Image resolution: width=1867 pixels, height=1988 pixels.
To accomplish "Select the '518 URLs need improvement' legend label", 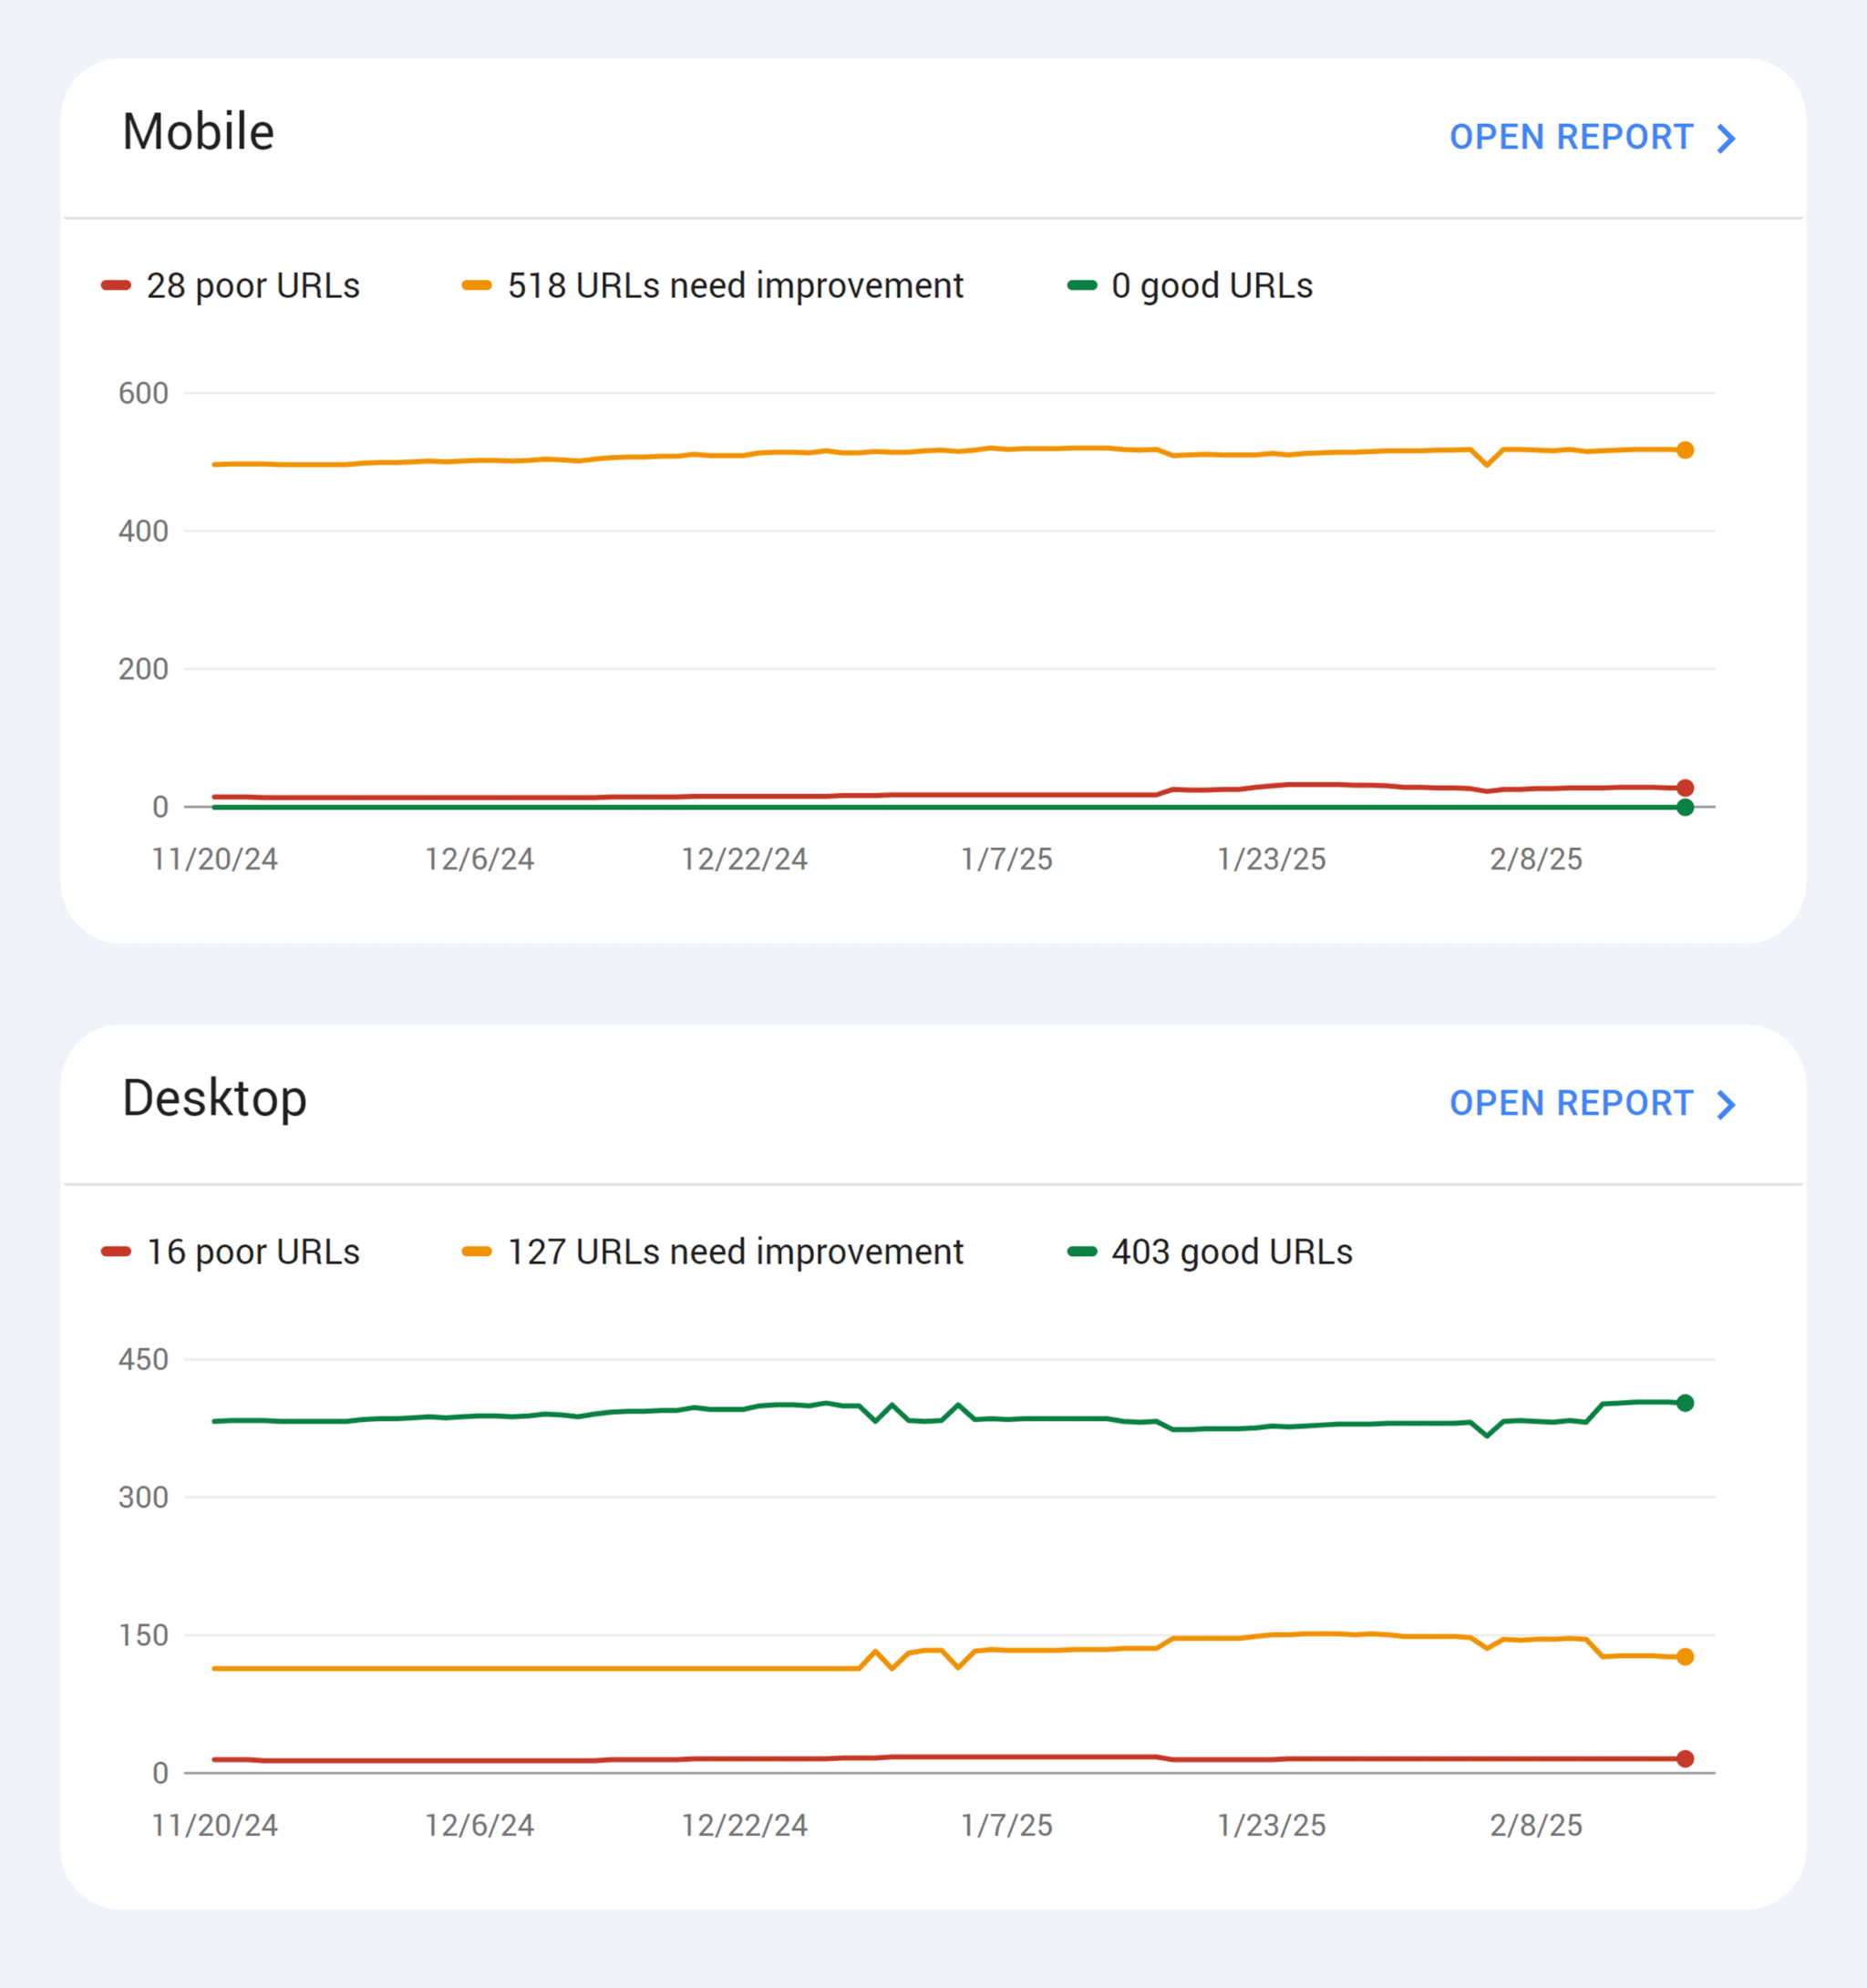I will 735,286.
